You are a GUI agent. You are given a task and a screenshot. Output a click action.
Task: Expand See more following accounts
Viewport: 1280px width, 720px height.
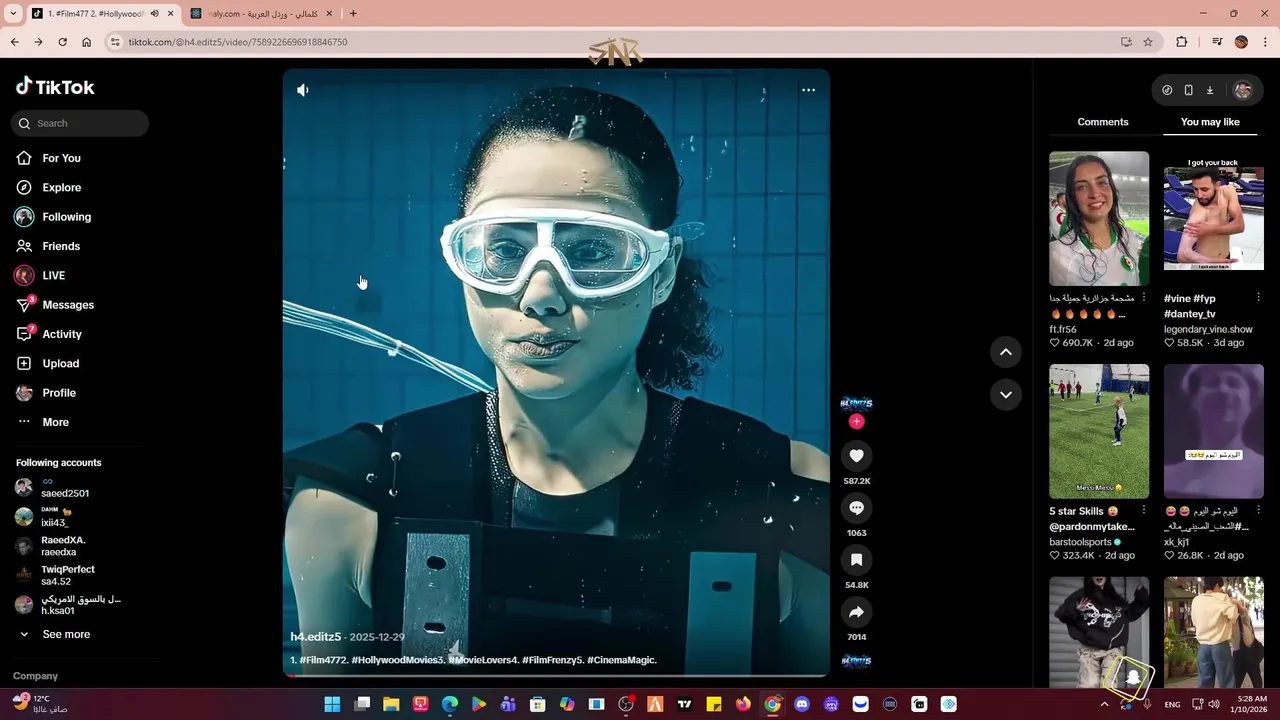[x=66, y=634]
